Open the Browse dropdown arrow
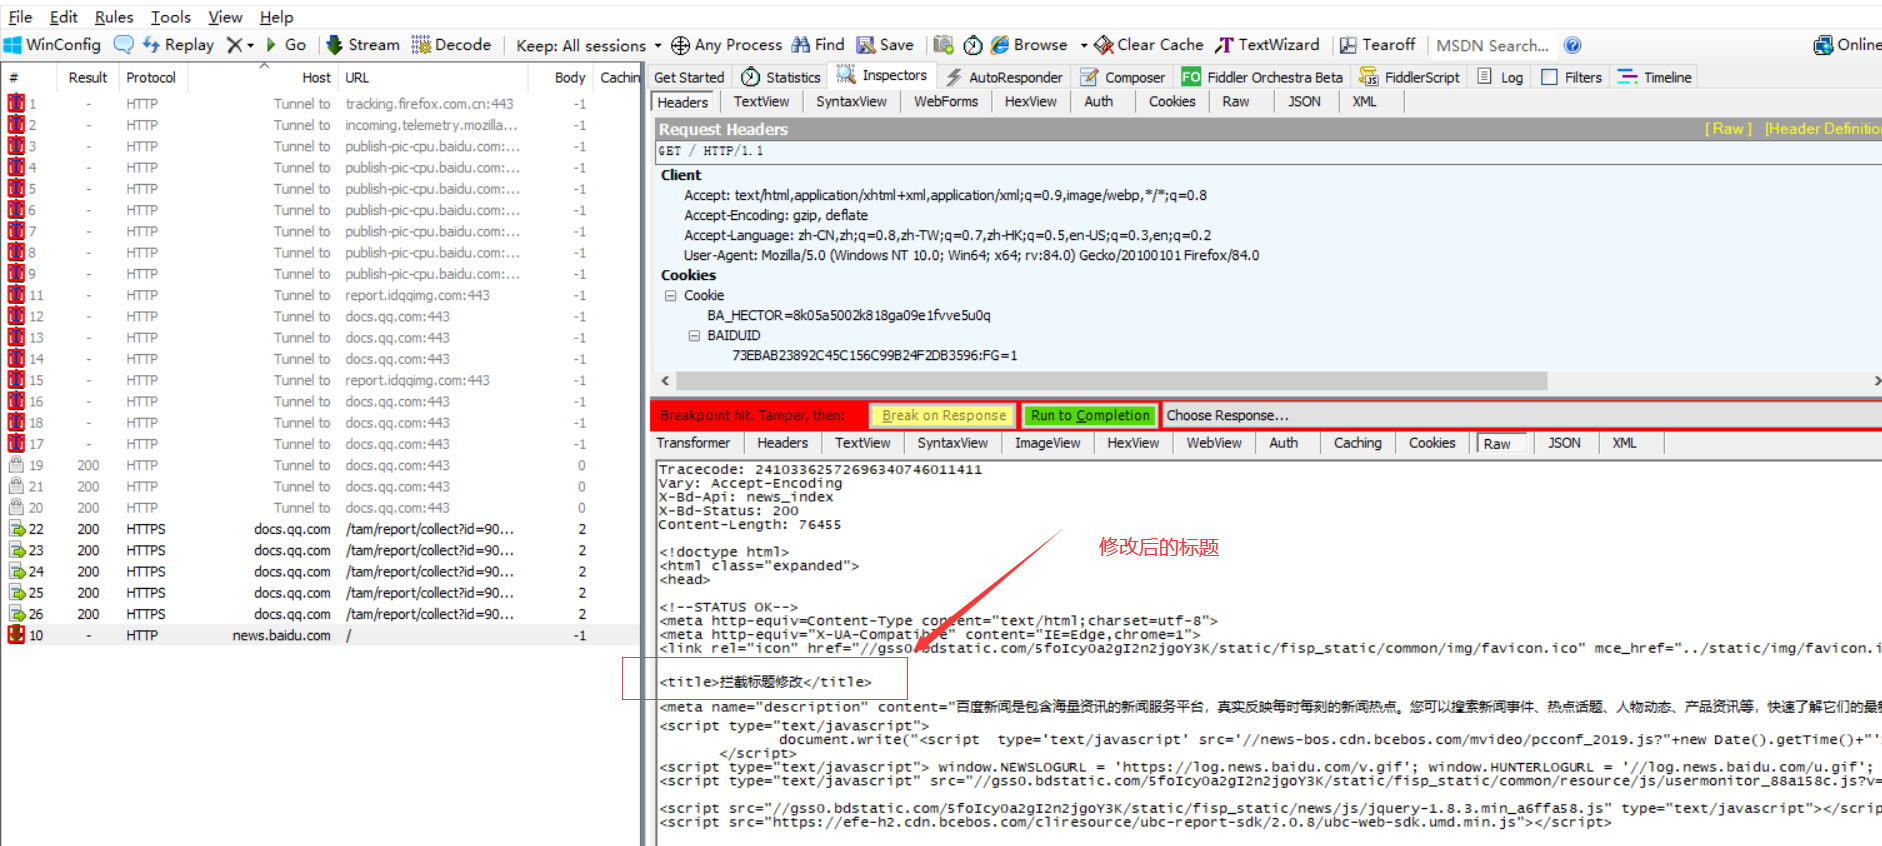 point(1084,45)
